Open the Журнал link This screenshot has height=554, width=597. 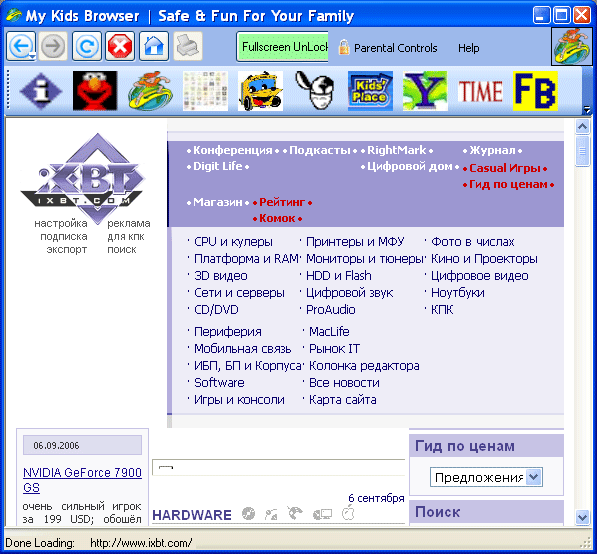click(x=492, y=150)
